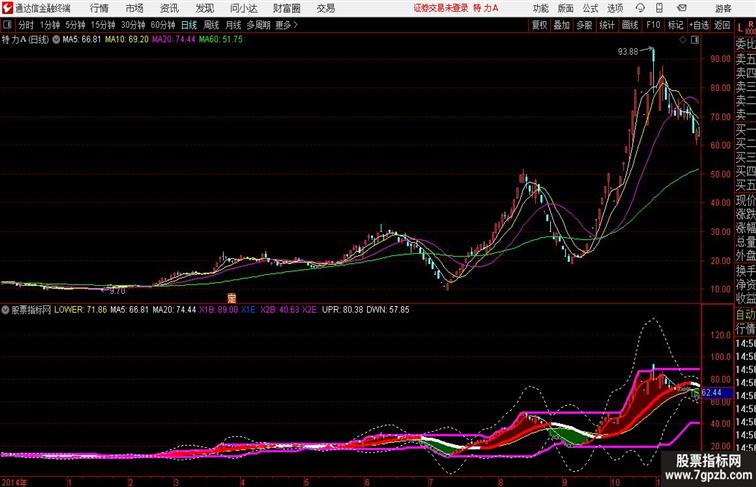Screen dimensions: 756x487
Task: Open the 发现 menu
Action: click(204, 8)
